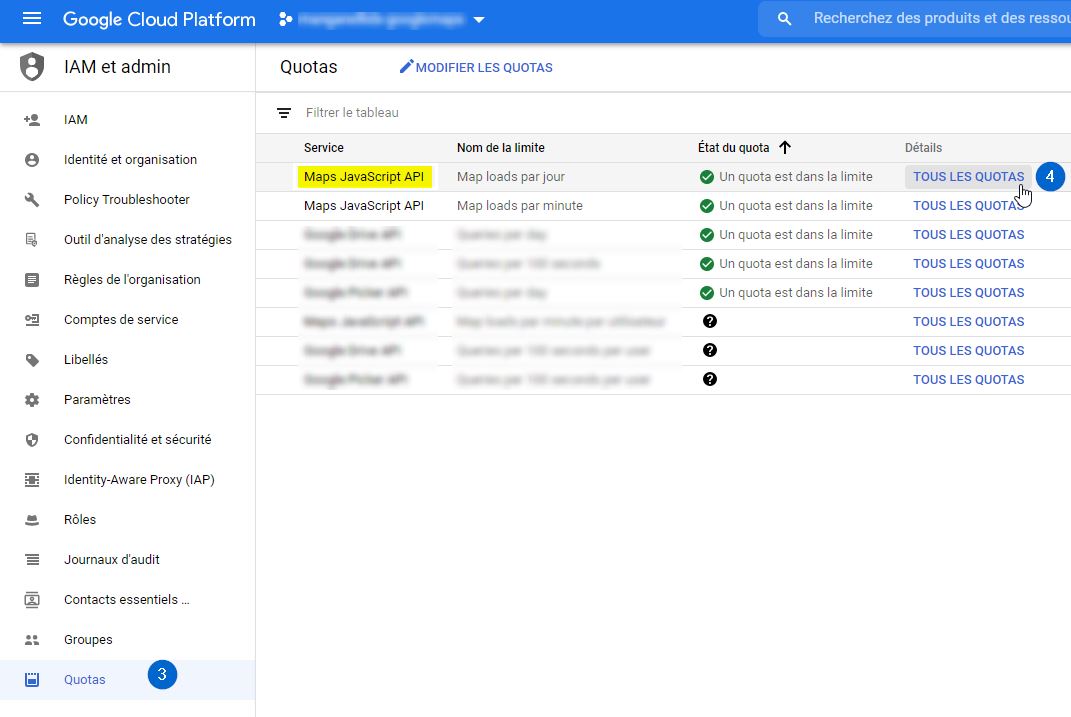Click the Modifier les quotas pencil button

[x=476, y=67]
